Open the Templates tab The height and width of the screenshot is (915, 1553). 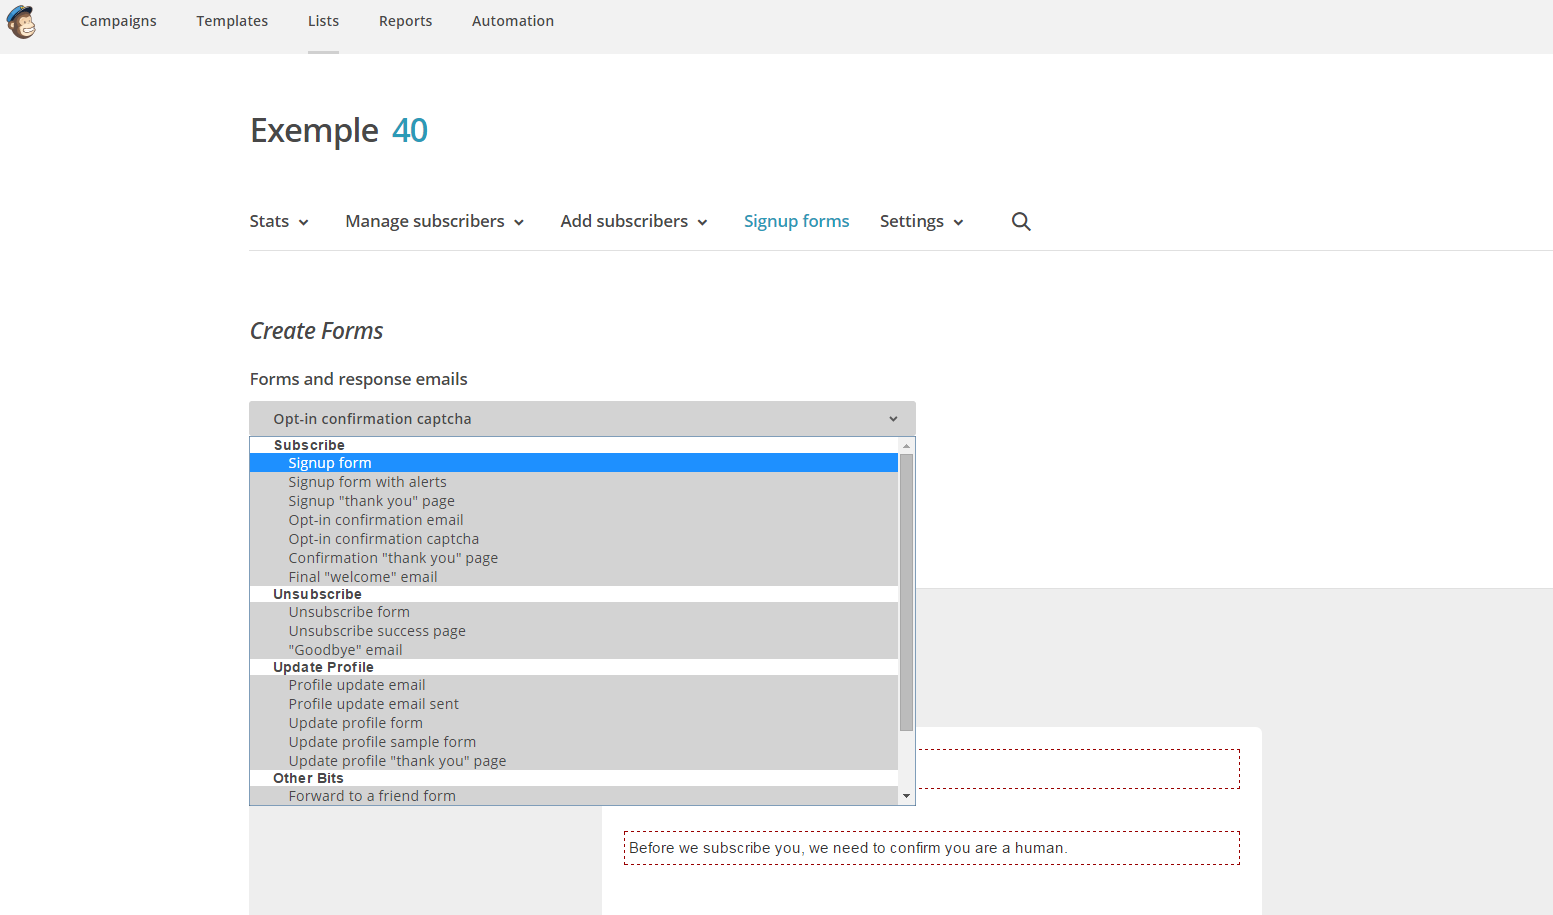(232, 21)
